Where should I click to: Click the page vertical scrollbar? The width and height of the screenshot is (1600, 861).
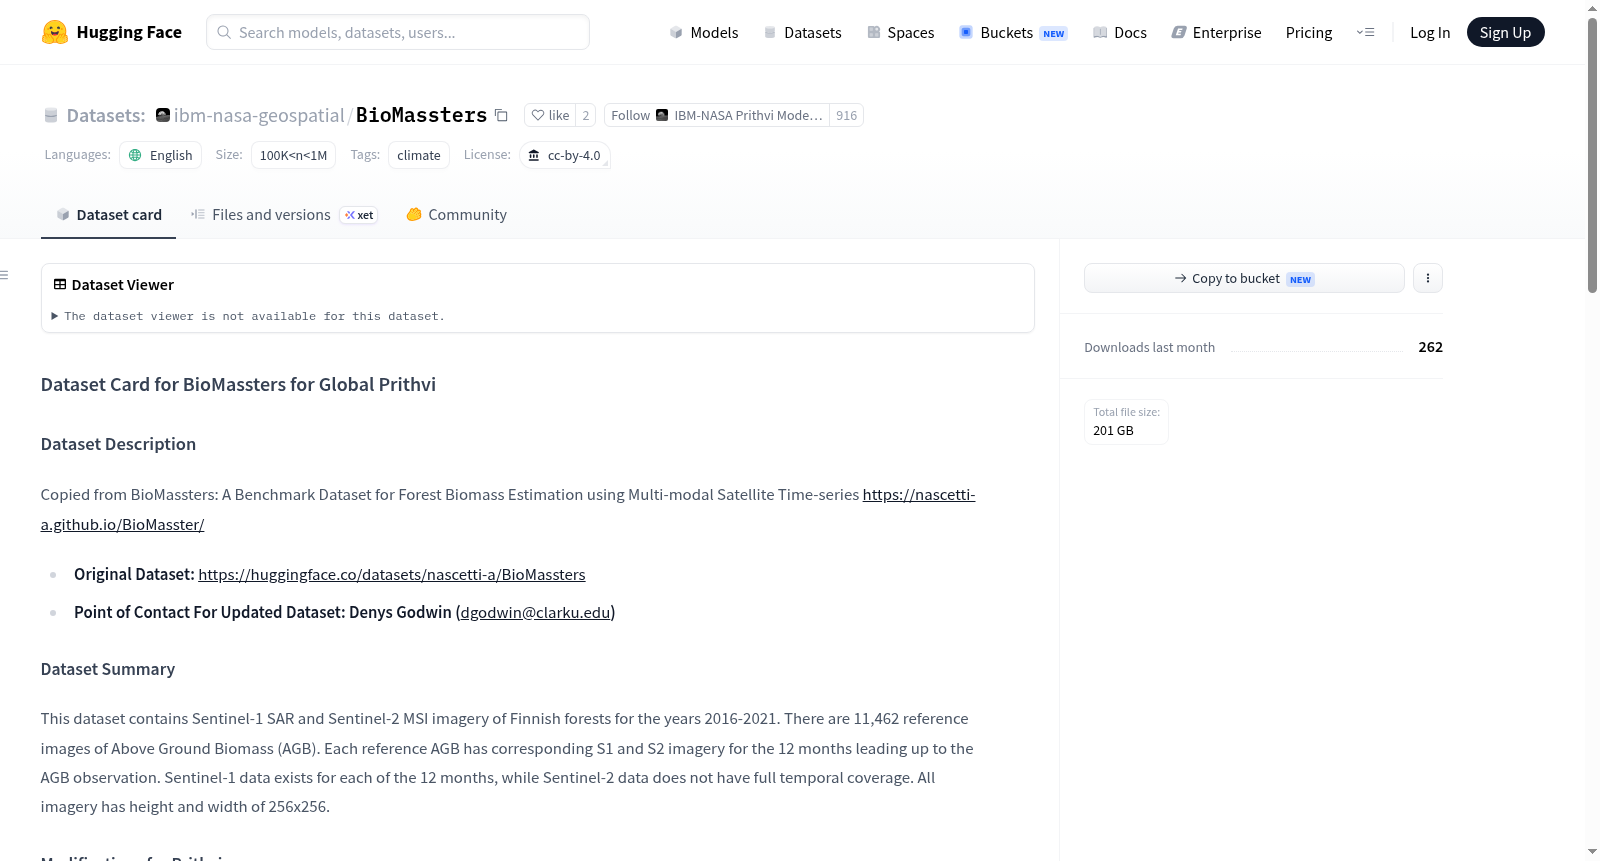point(1592,155)
